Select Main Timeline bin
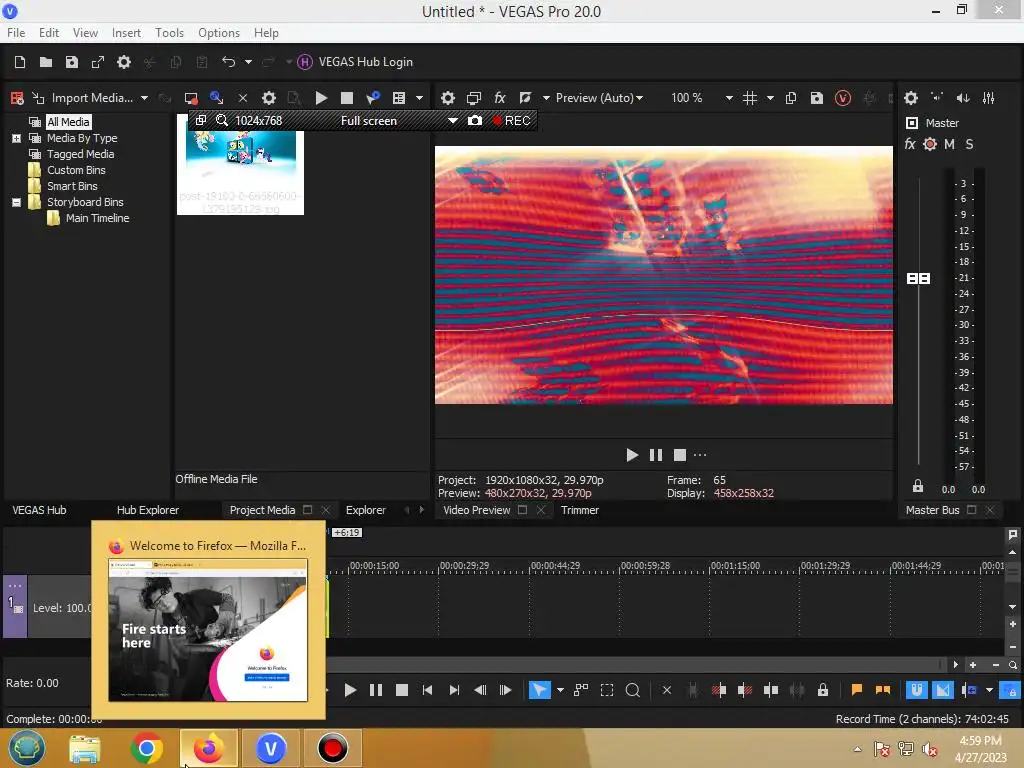Viewport: 1024px width, 768px height. click(97, 218)
